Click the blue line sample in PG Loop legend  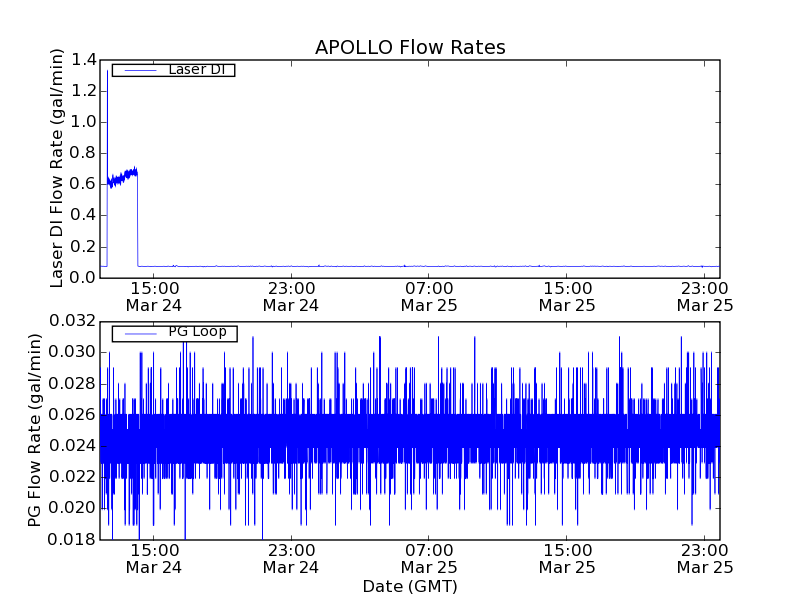[x=138, y=333]
